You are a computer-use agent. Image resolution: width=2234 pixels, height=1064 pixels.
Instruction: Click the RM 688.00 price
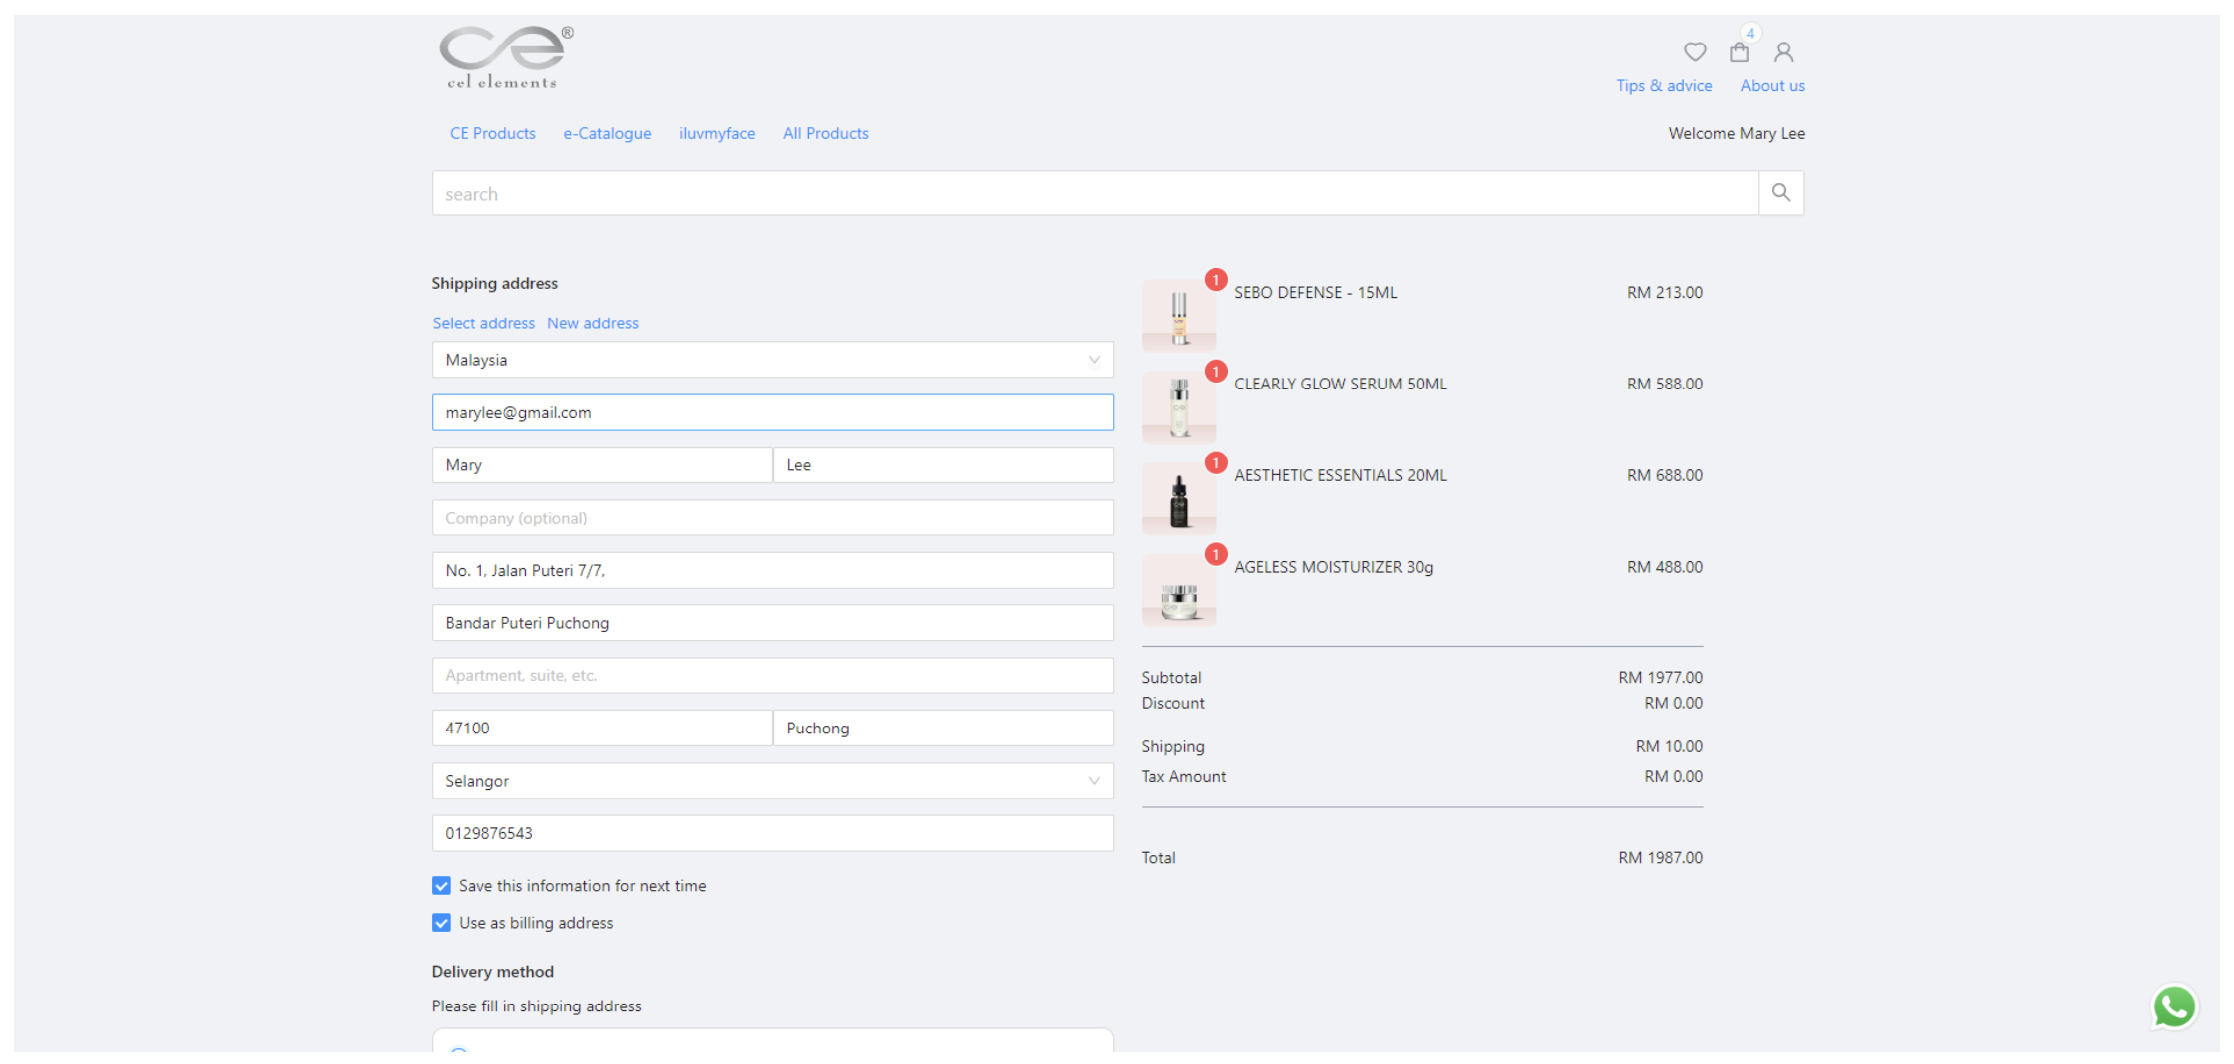coord(1664,475)
